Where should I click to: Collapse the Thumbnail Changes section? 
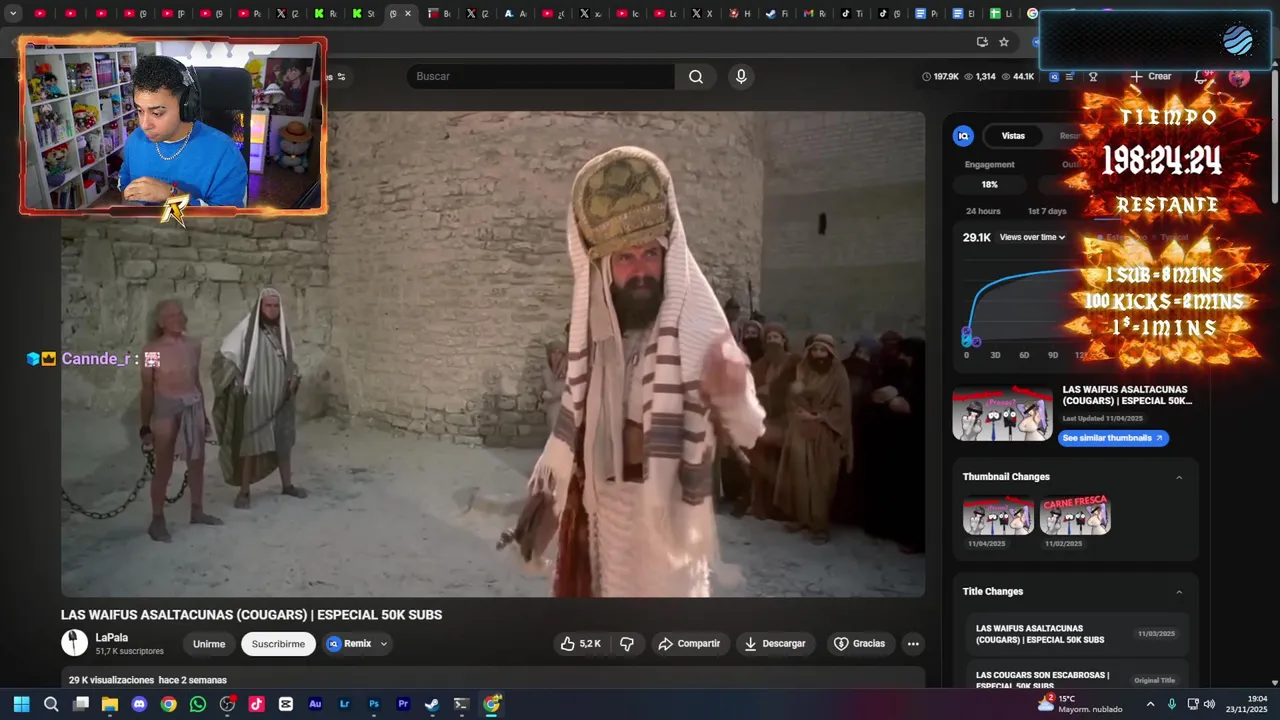1179,477
